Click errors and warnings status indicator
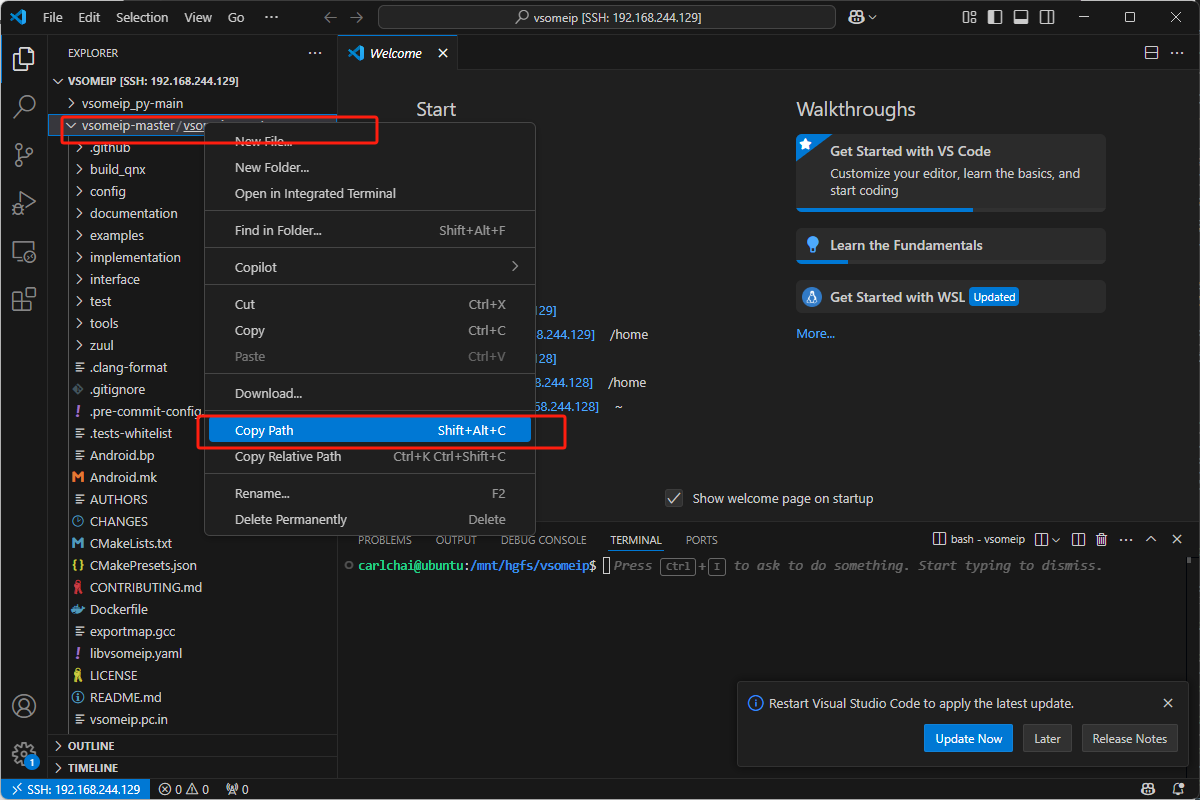The image size is (1200, 800). click(x=184, y=789)
